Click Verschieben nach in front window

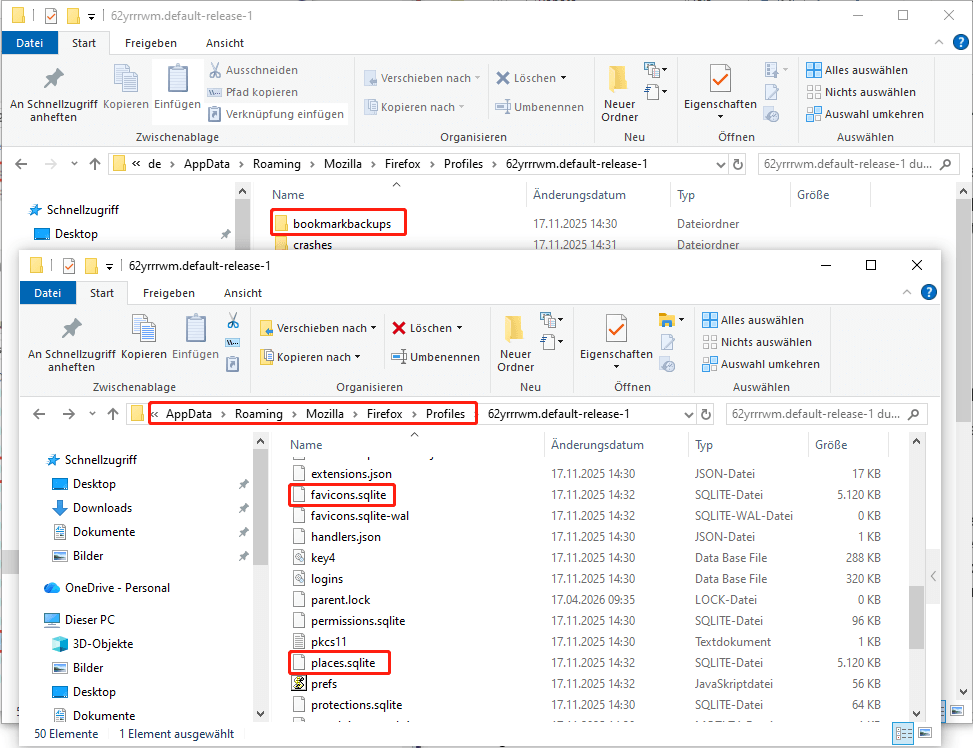[x=318, y=328]
